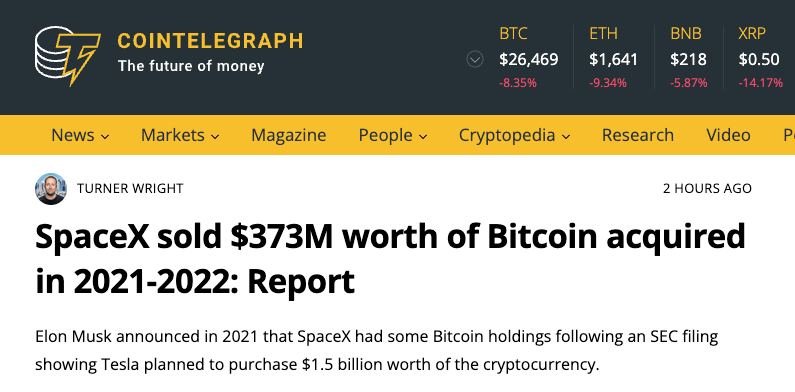Open the BTC price ticker

[528, 58]
